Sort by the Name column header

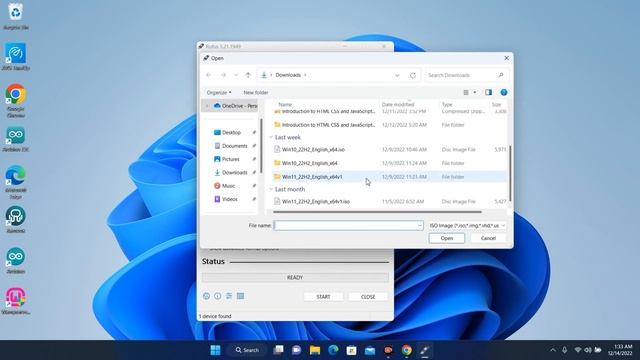click(x=285, y=104)
